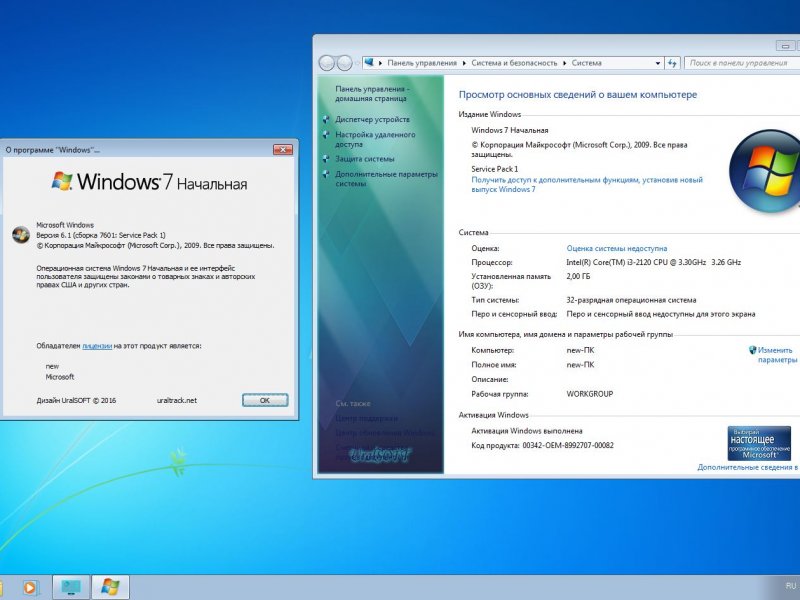
Task: Open Дополнительные параметры системы
Action: [386, 179]
